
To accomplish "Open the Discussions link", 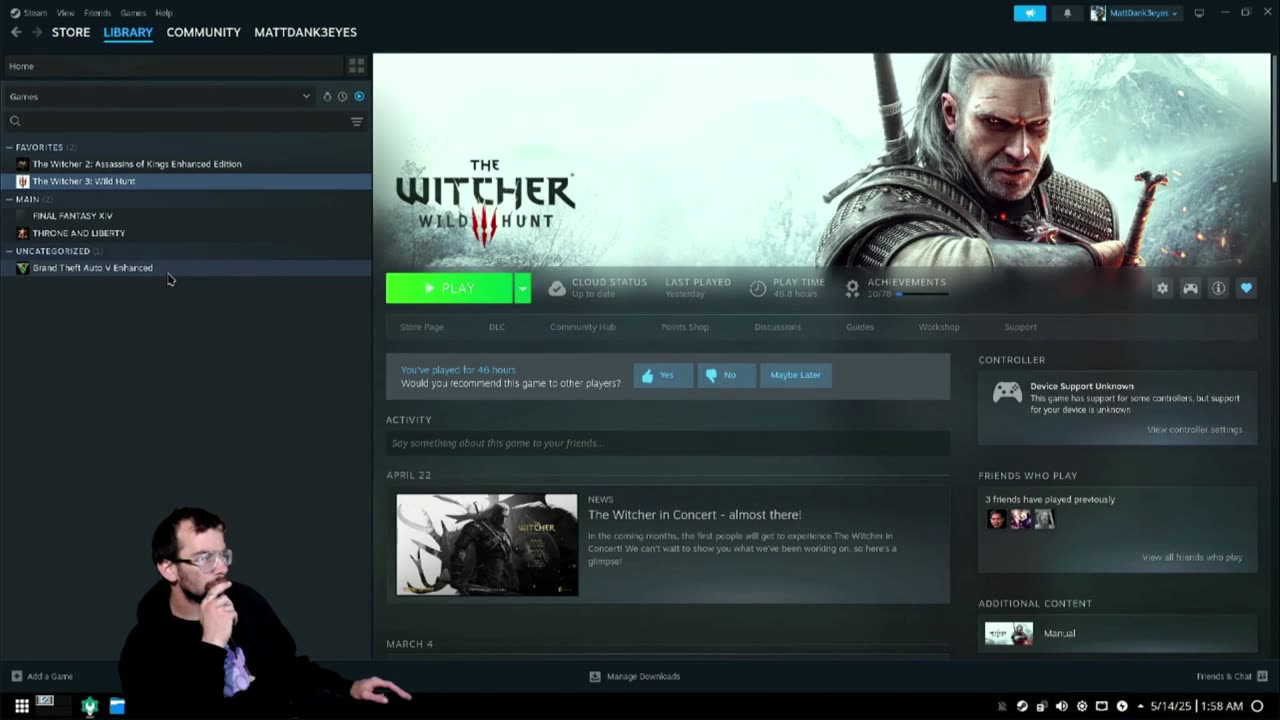I will [777, 327].
